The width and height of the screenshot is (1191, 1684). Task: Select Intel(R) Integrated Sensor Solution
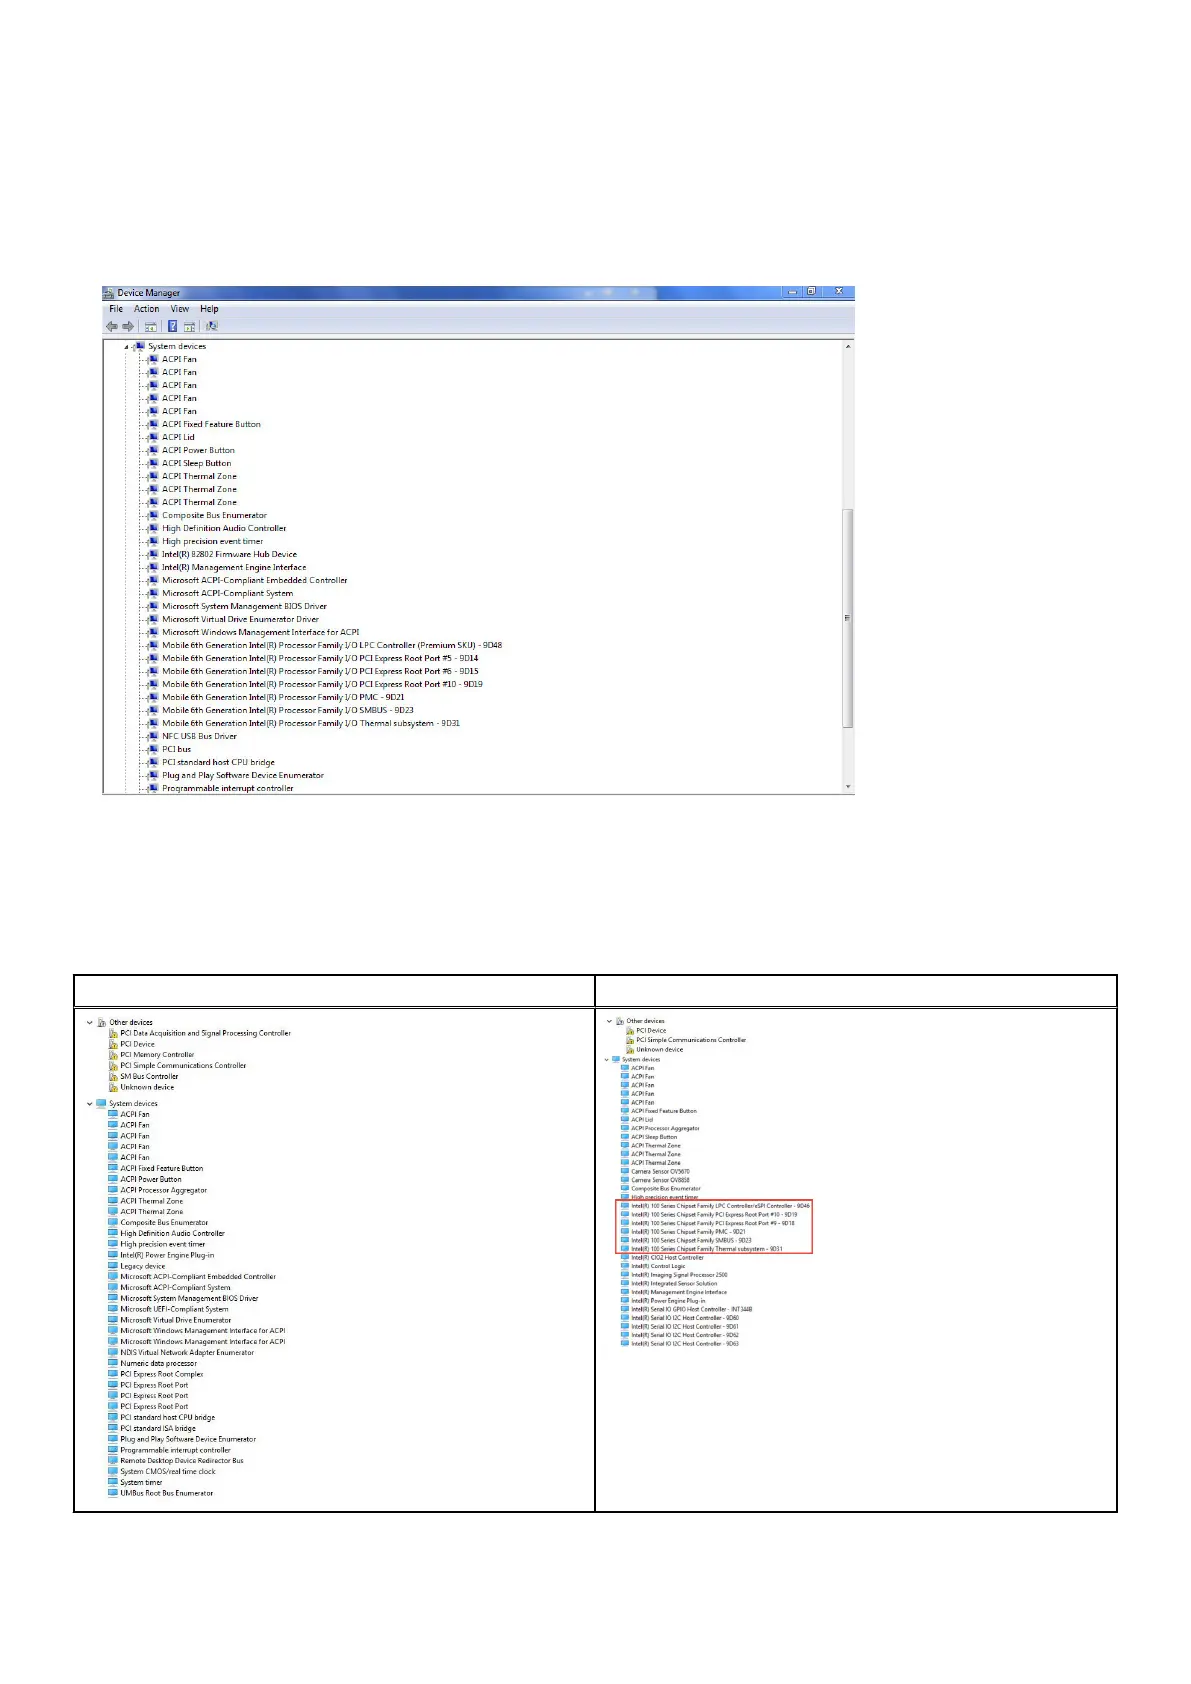(674, 1284)
